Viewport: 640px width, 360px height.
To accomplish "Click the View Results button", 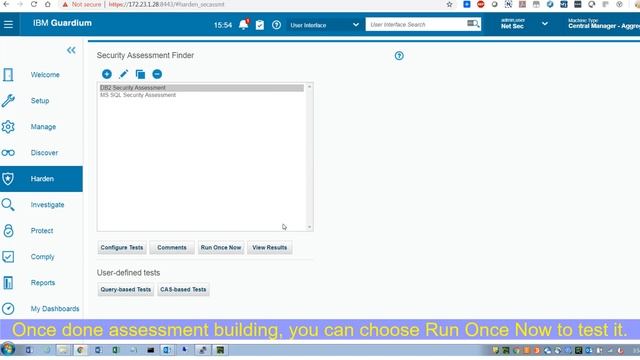I will 269,248.
